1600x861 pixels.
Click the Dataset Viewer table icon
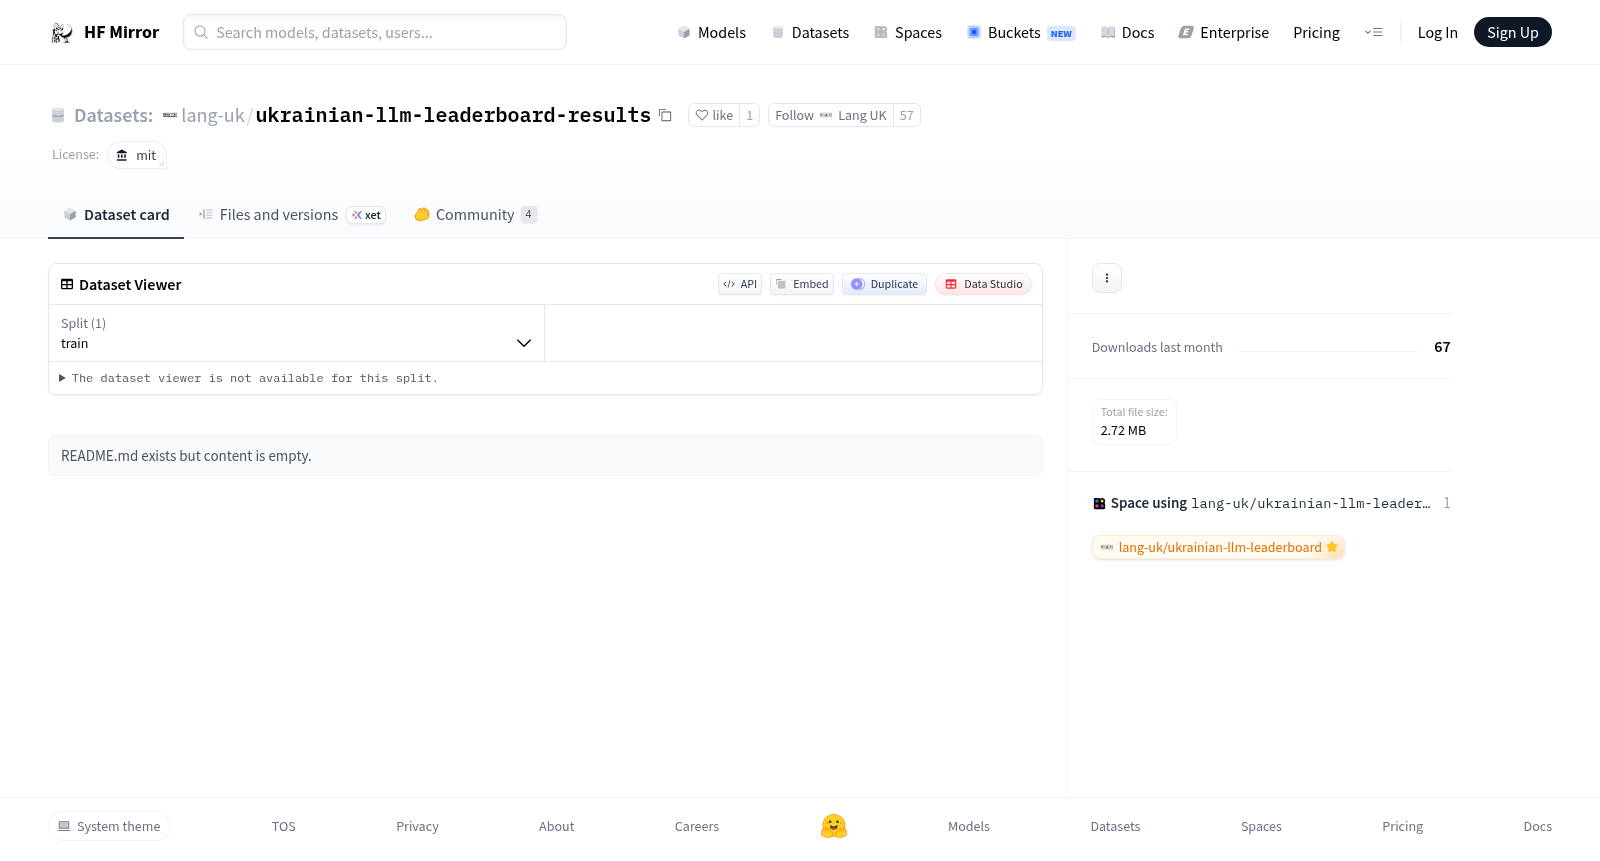67,284
